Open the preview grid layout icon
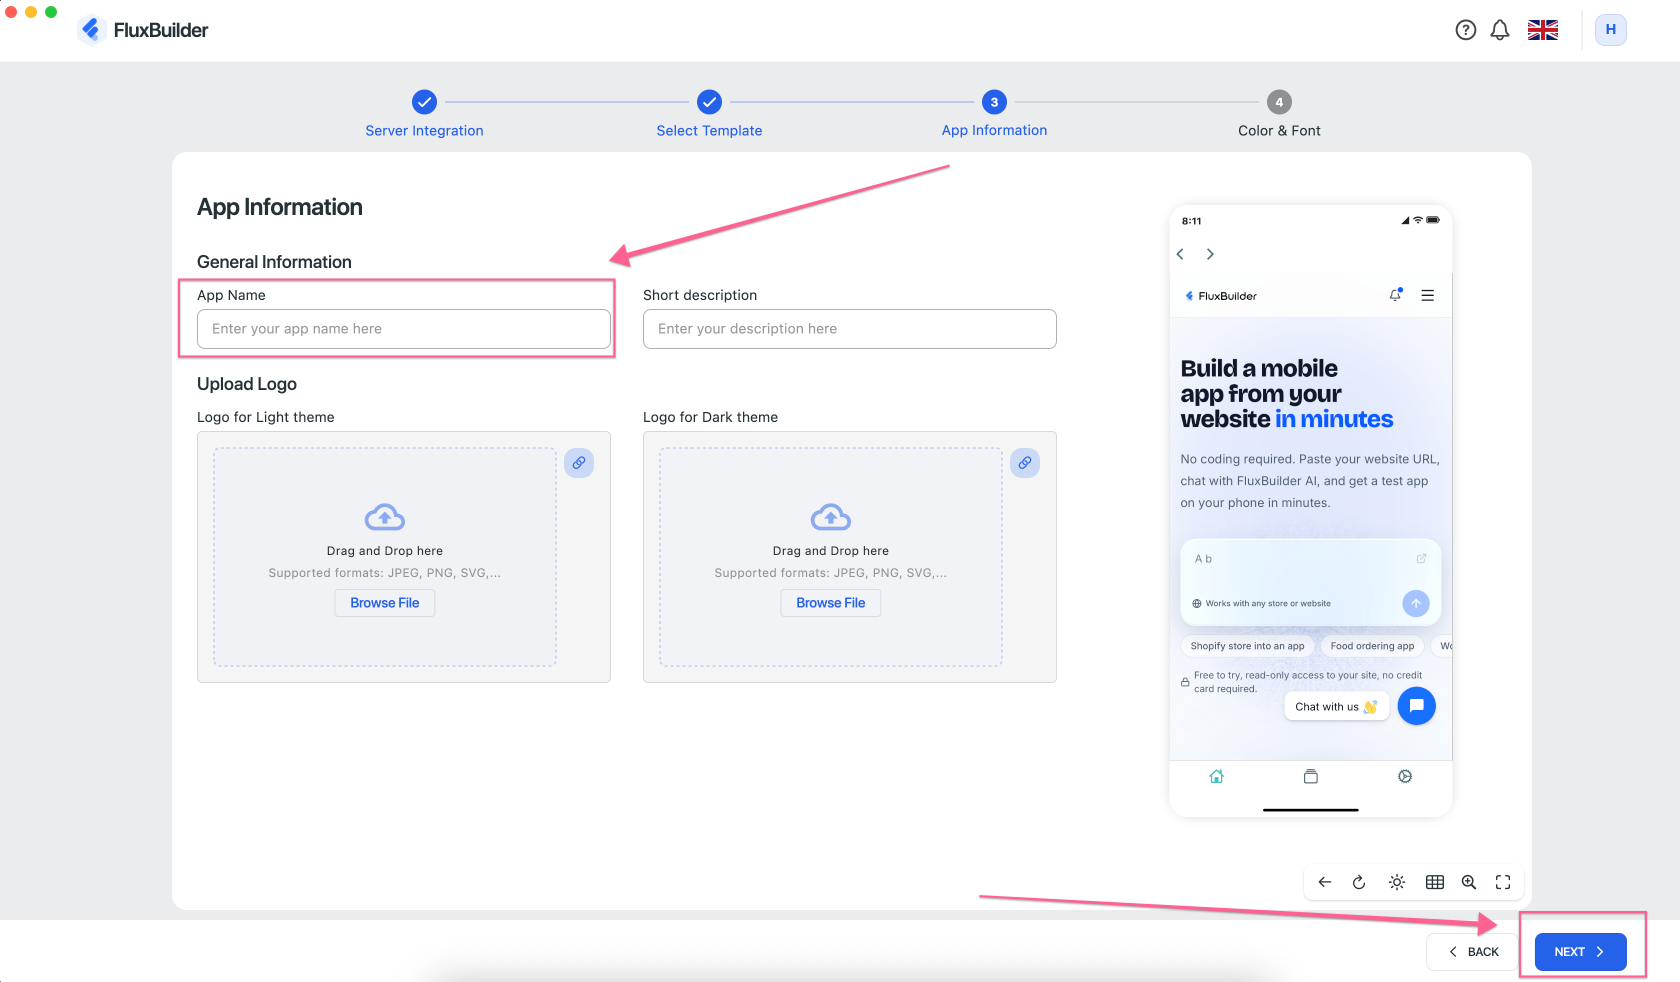Image resolution: width=1680 pixels, height=982 pixels. [1435, 882]
